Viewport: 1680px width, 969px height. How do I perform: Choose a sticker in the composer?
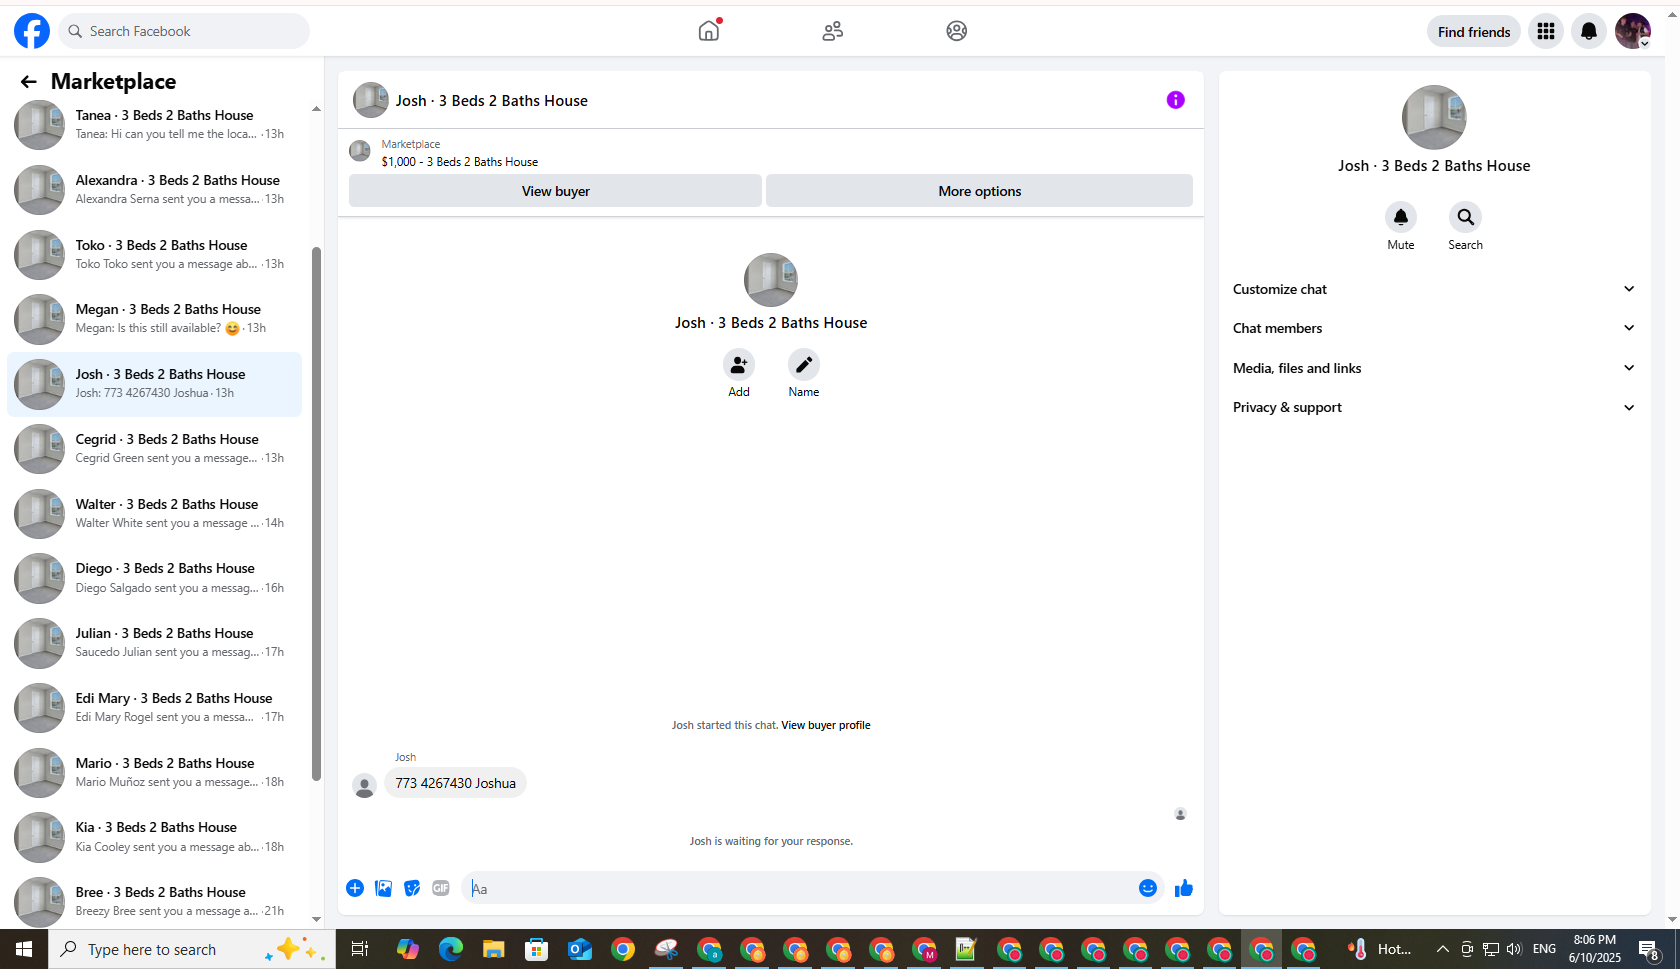(x=412, y=888)
